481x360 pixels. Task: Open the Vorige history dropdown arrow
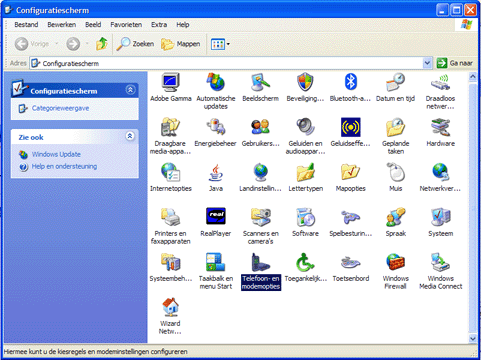click(56, 44)
